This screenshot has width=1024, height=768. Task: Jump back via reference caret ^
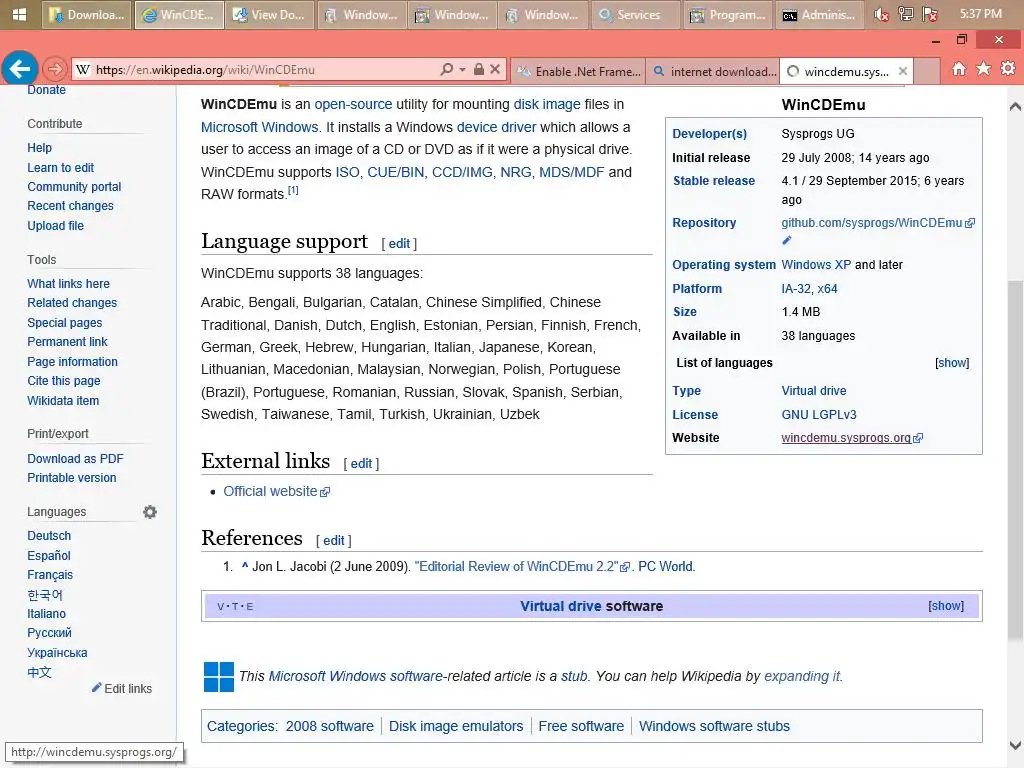point(245,566)
